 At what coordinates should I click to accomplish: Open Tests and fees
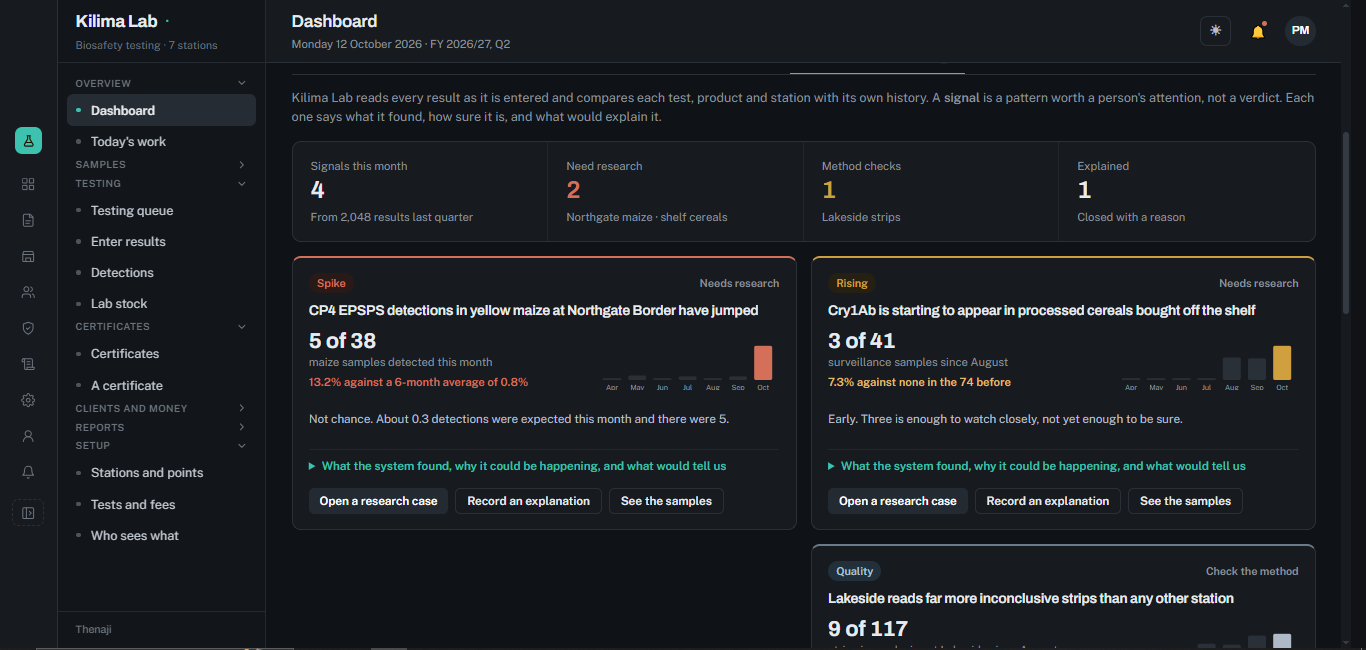click(x=161, y=504)
